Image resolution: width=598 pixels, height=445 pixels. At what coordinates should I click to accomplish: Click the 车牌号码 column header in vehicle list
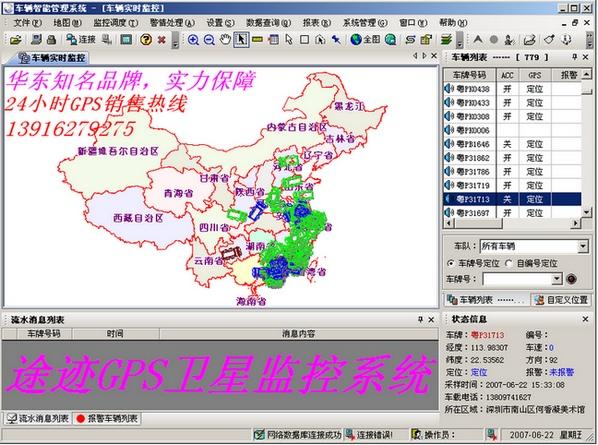[x=469, y=75]
